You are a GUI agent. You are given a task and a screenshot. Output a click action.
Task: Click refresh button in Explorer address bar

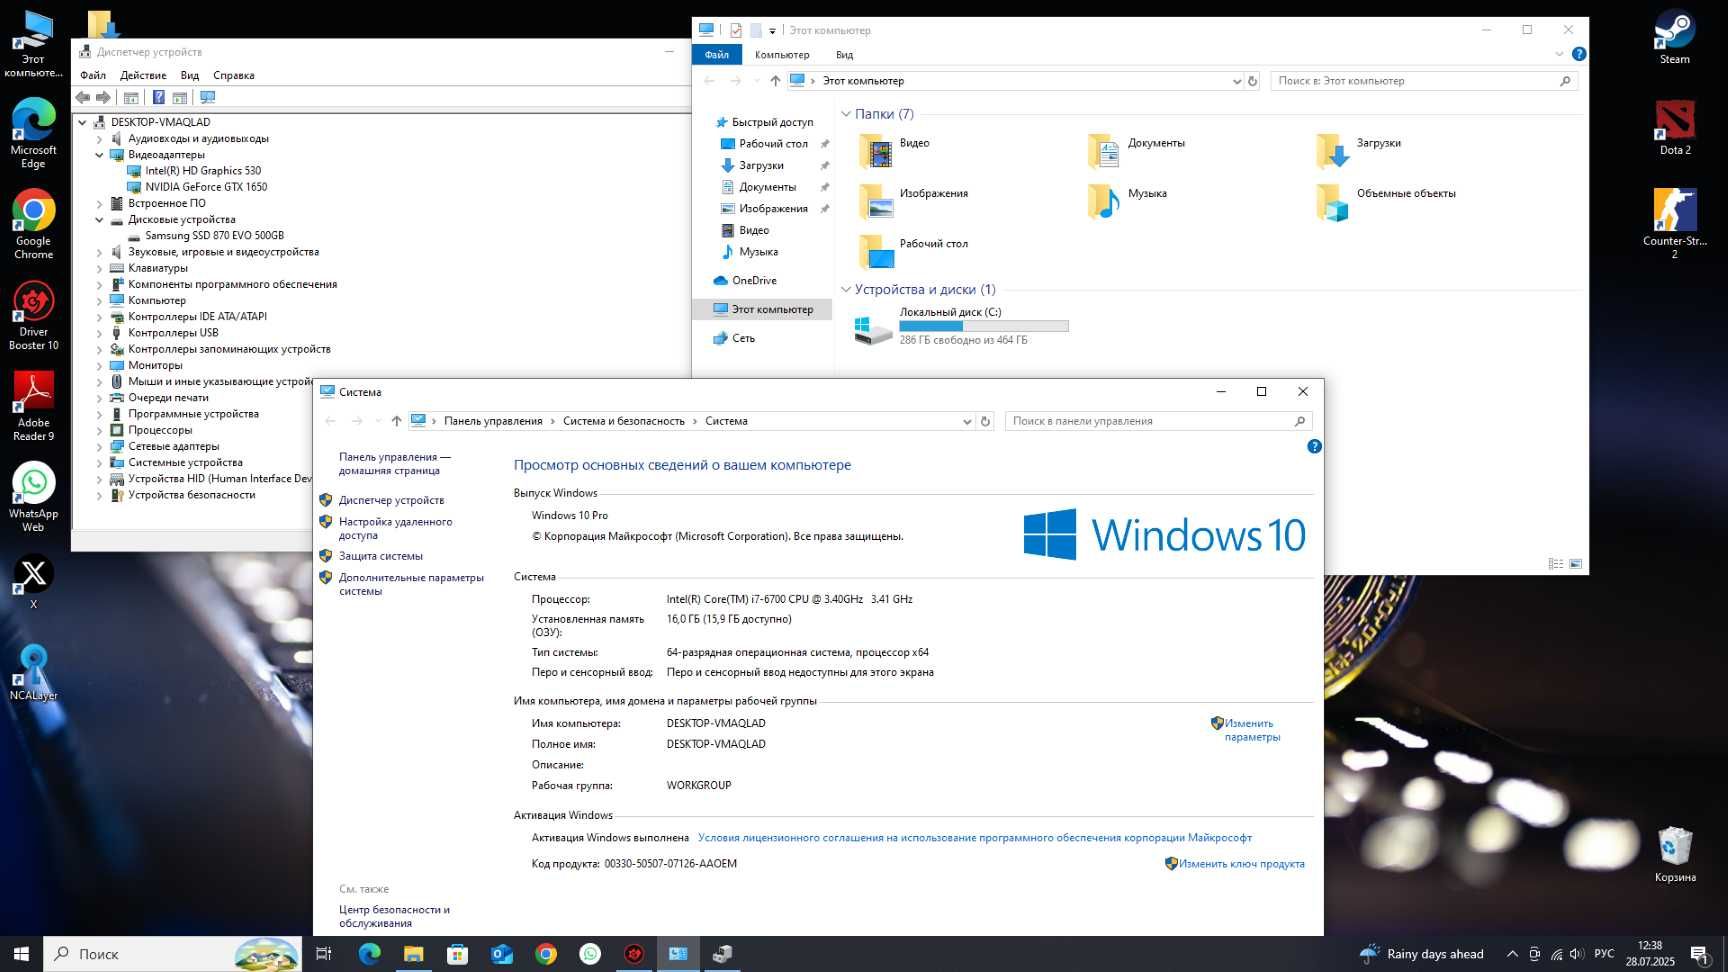pos(1252,81)
